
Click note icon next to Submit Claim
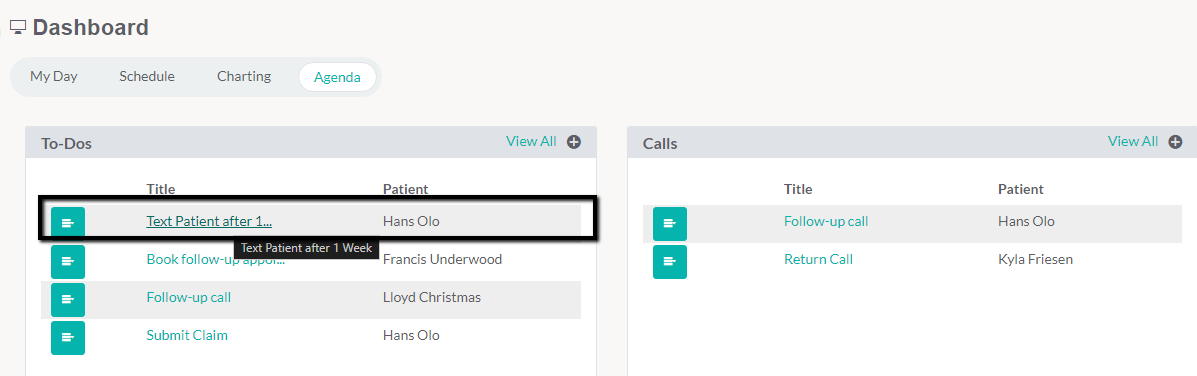tap(68, 338)
